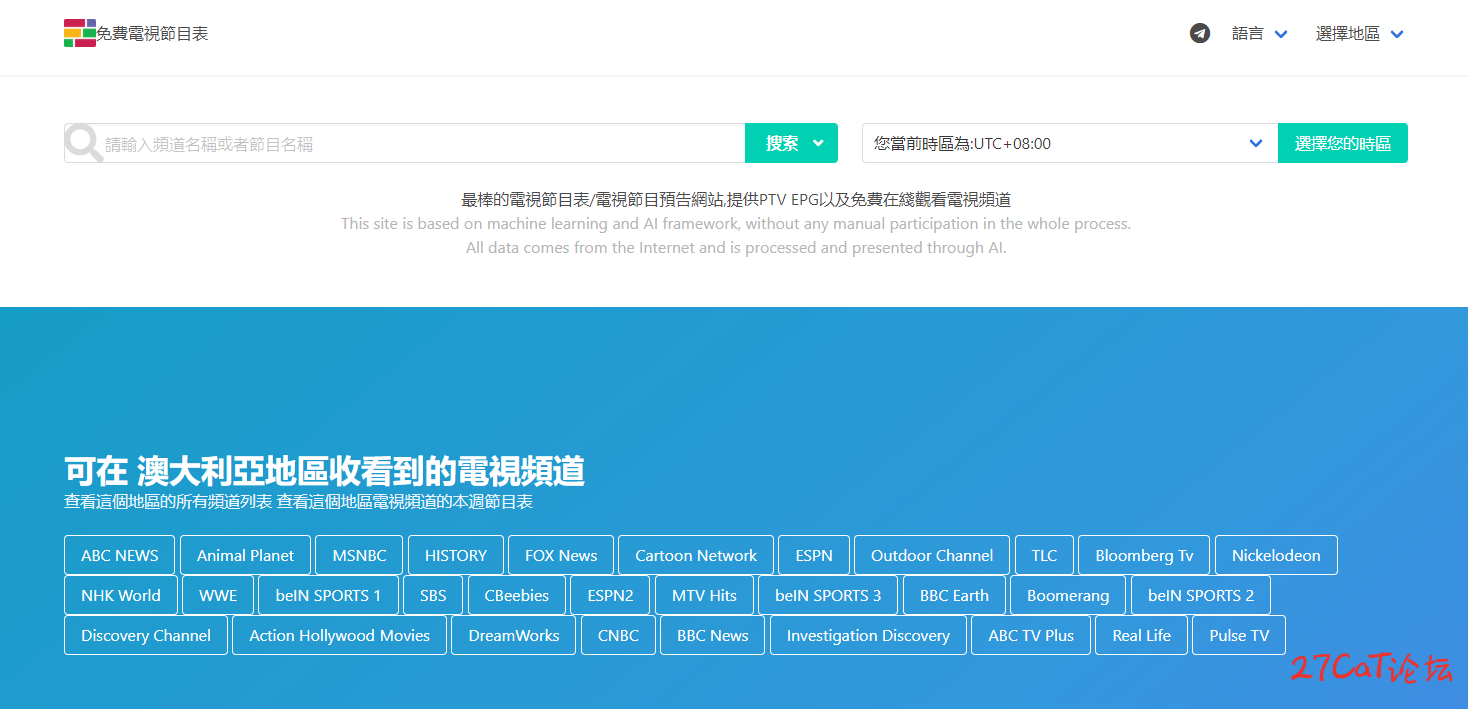The height and width of the screenshot is (709, 1468).
Task: Open the Telegram icon link
Action: pos(1200,33)
